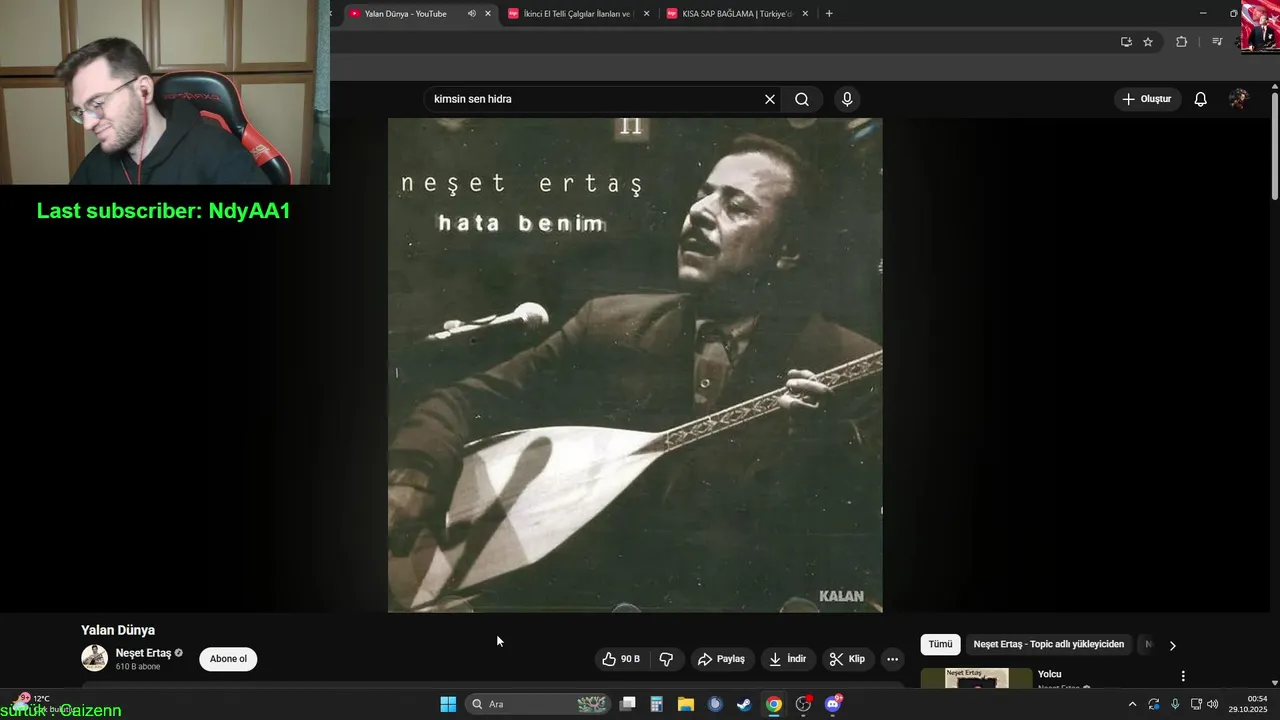Open Steam from the taskbar
The image size is (1280, 720).
tap(744, 704)
